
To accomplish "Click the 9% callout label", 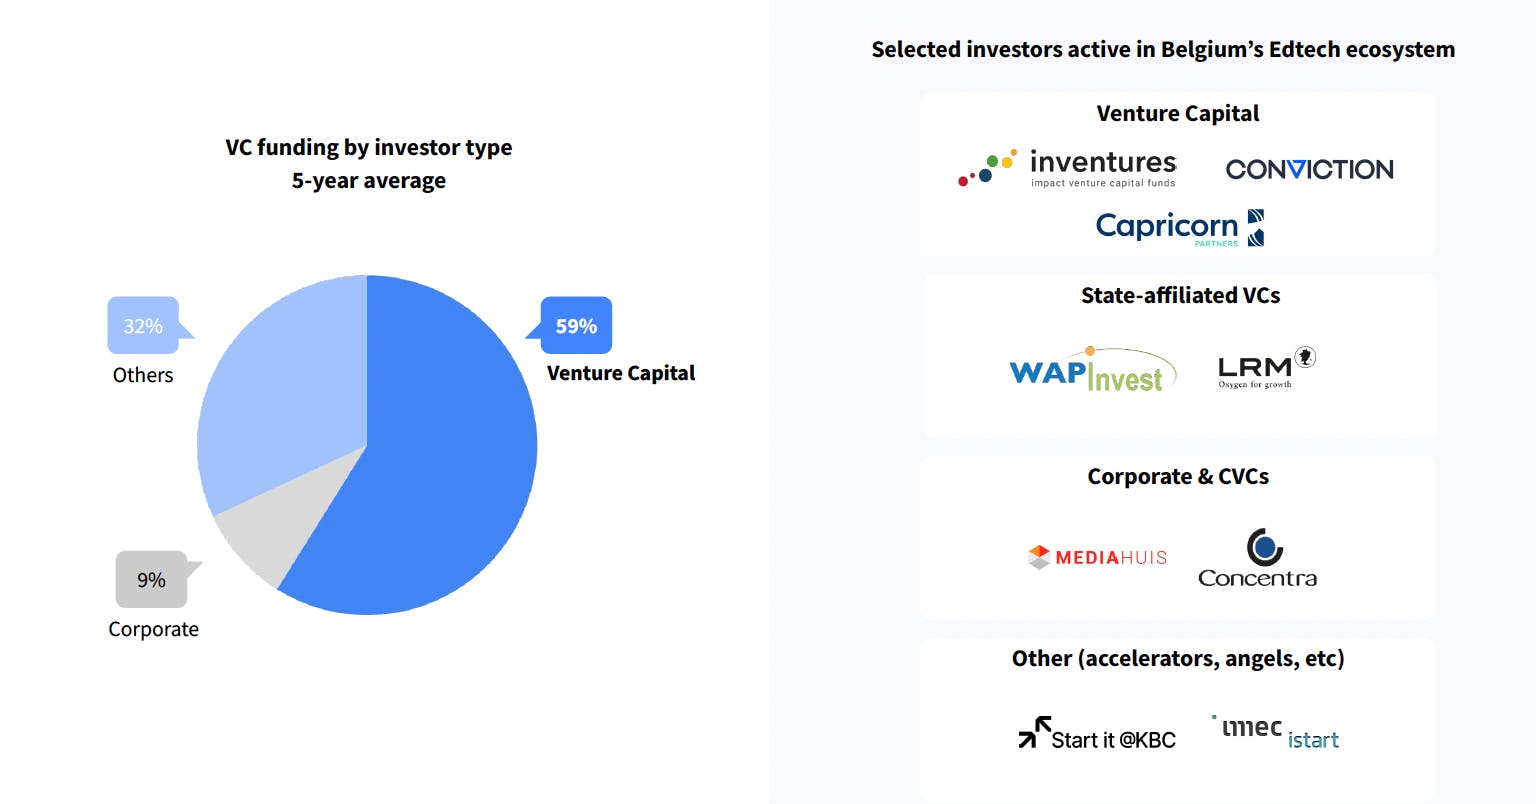I will point(152,579).
